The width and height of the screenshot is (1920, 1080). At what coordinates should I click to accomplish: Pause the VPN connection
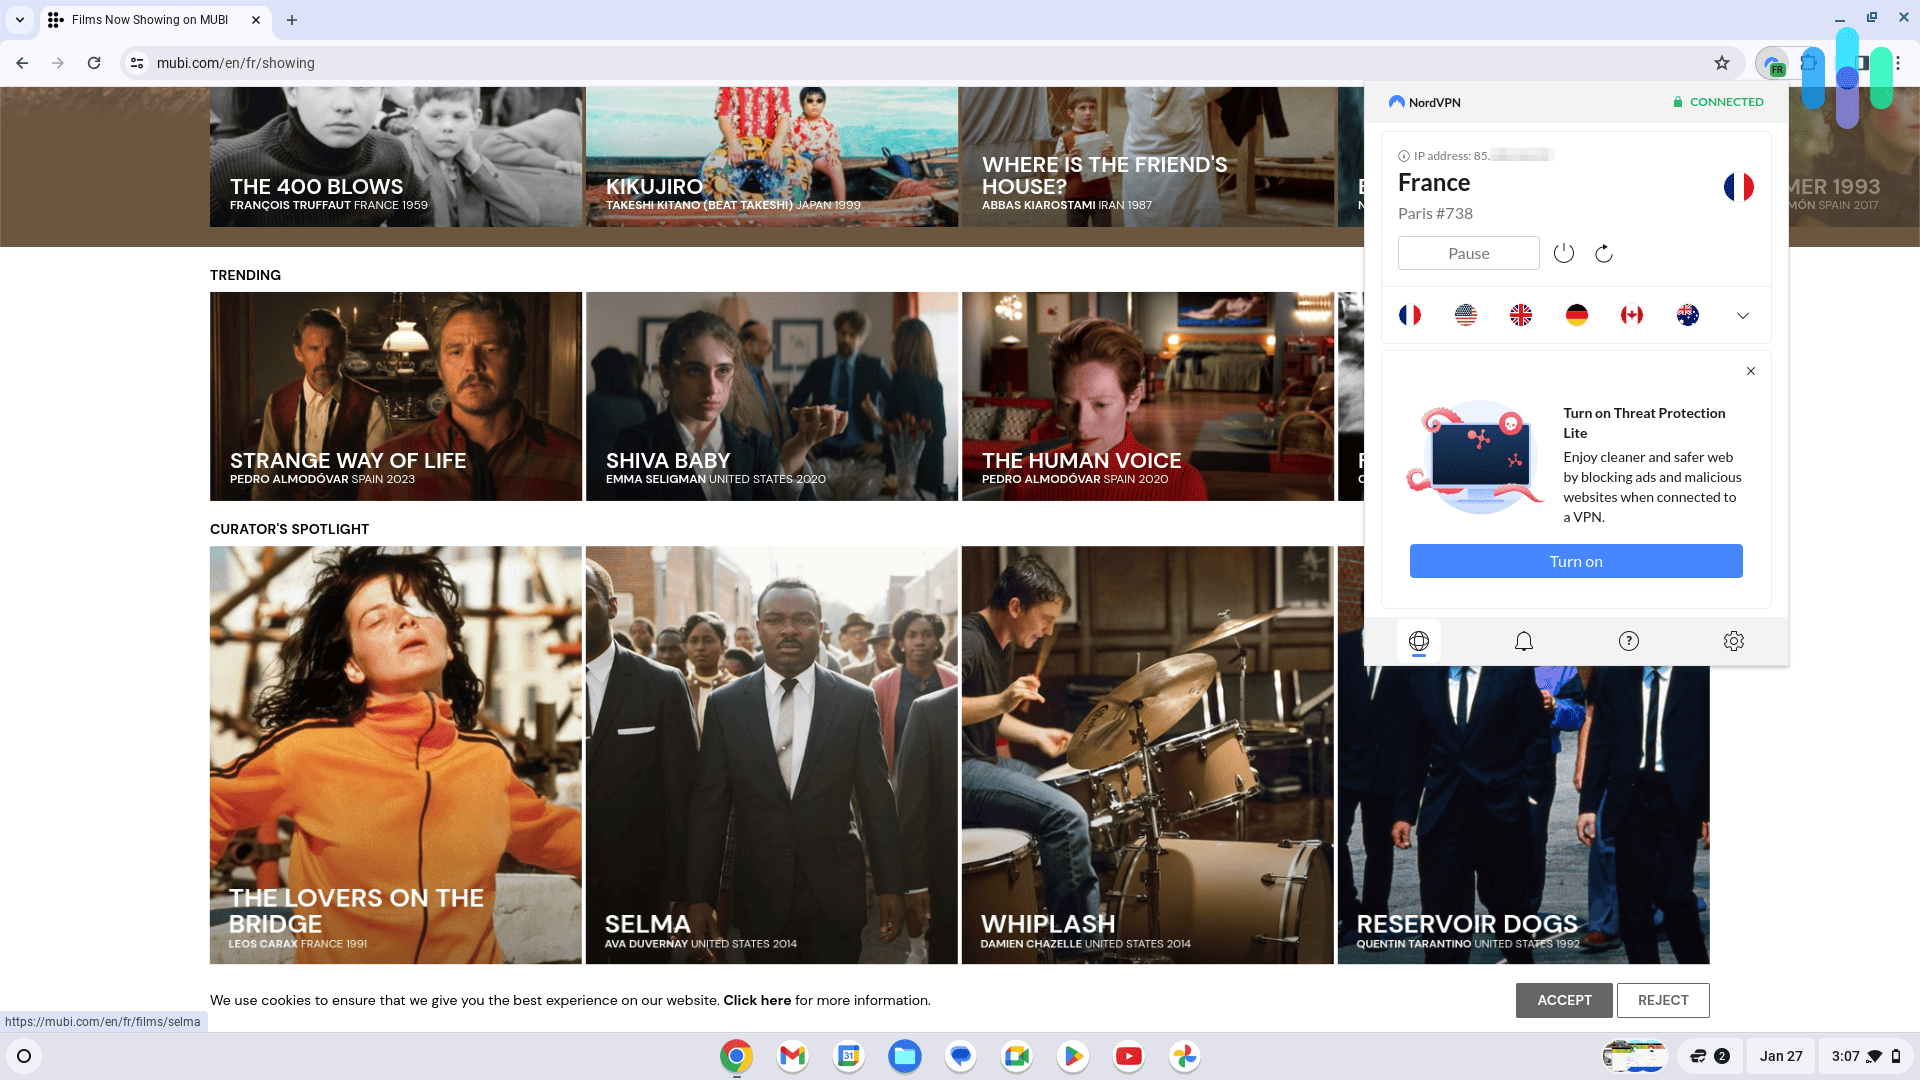click(1469, 253)
